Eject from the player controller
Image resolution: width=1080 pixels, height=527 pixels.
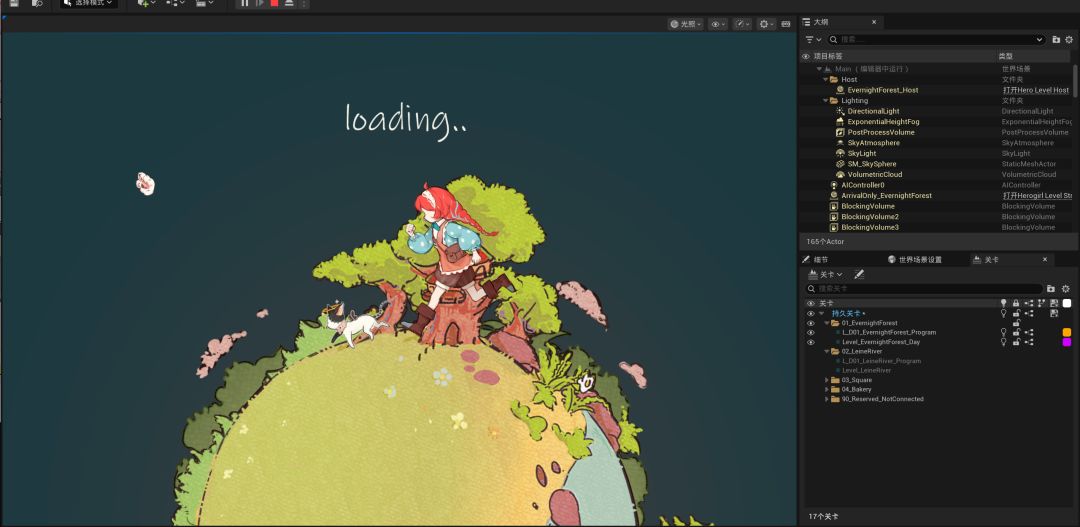point(289,3)
